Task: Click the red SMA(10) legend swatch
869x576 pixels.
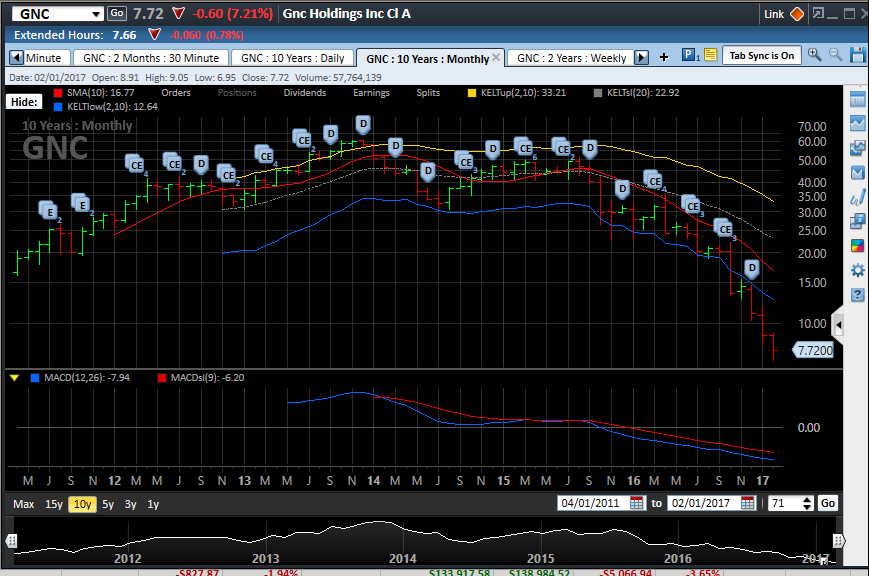Action: point(58,93)
